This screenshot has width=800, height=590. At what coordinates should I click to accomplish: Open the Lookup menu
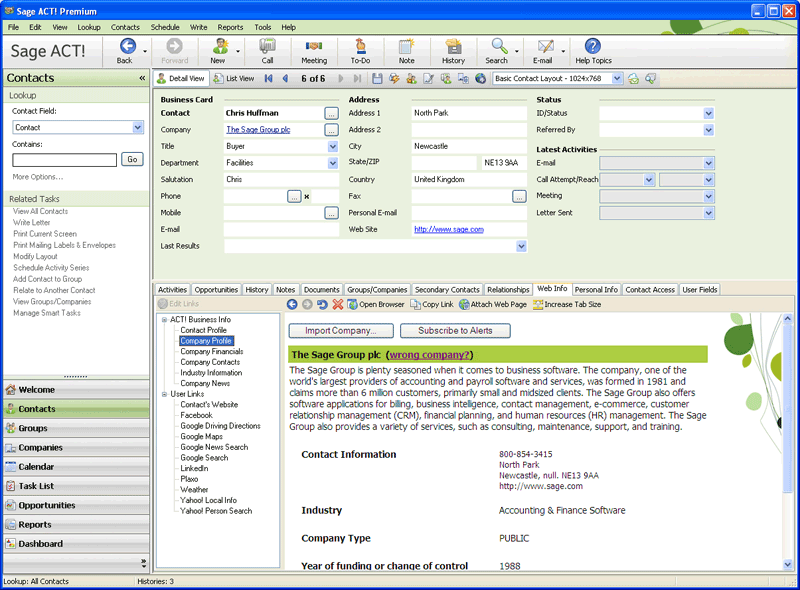pyautogui.click(x=89, y=28)
